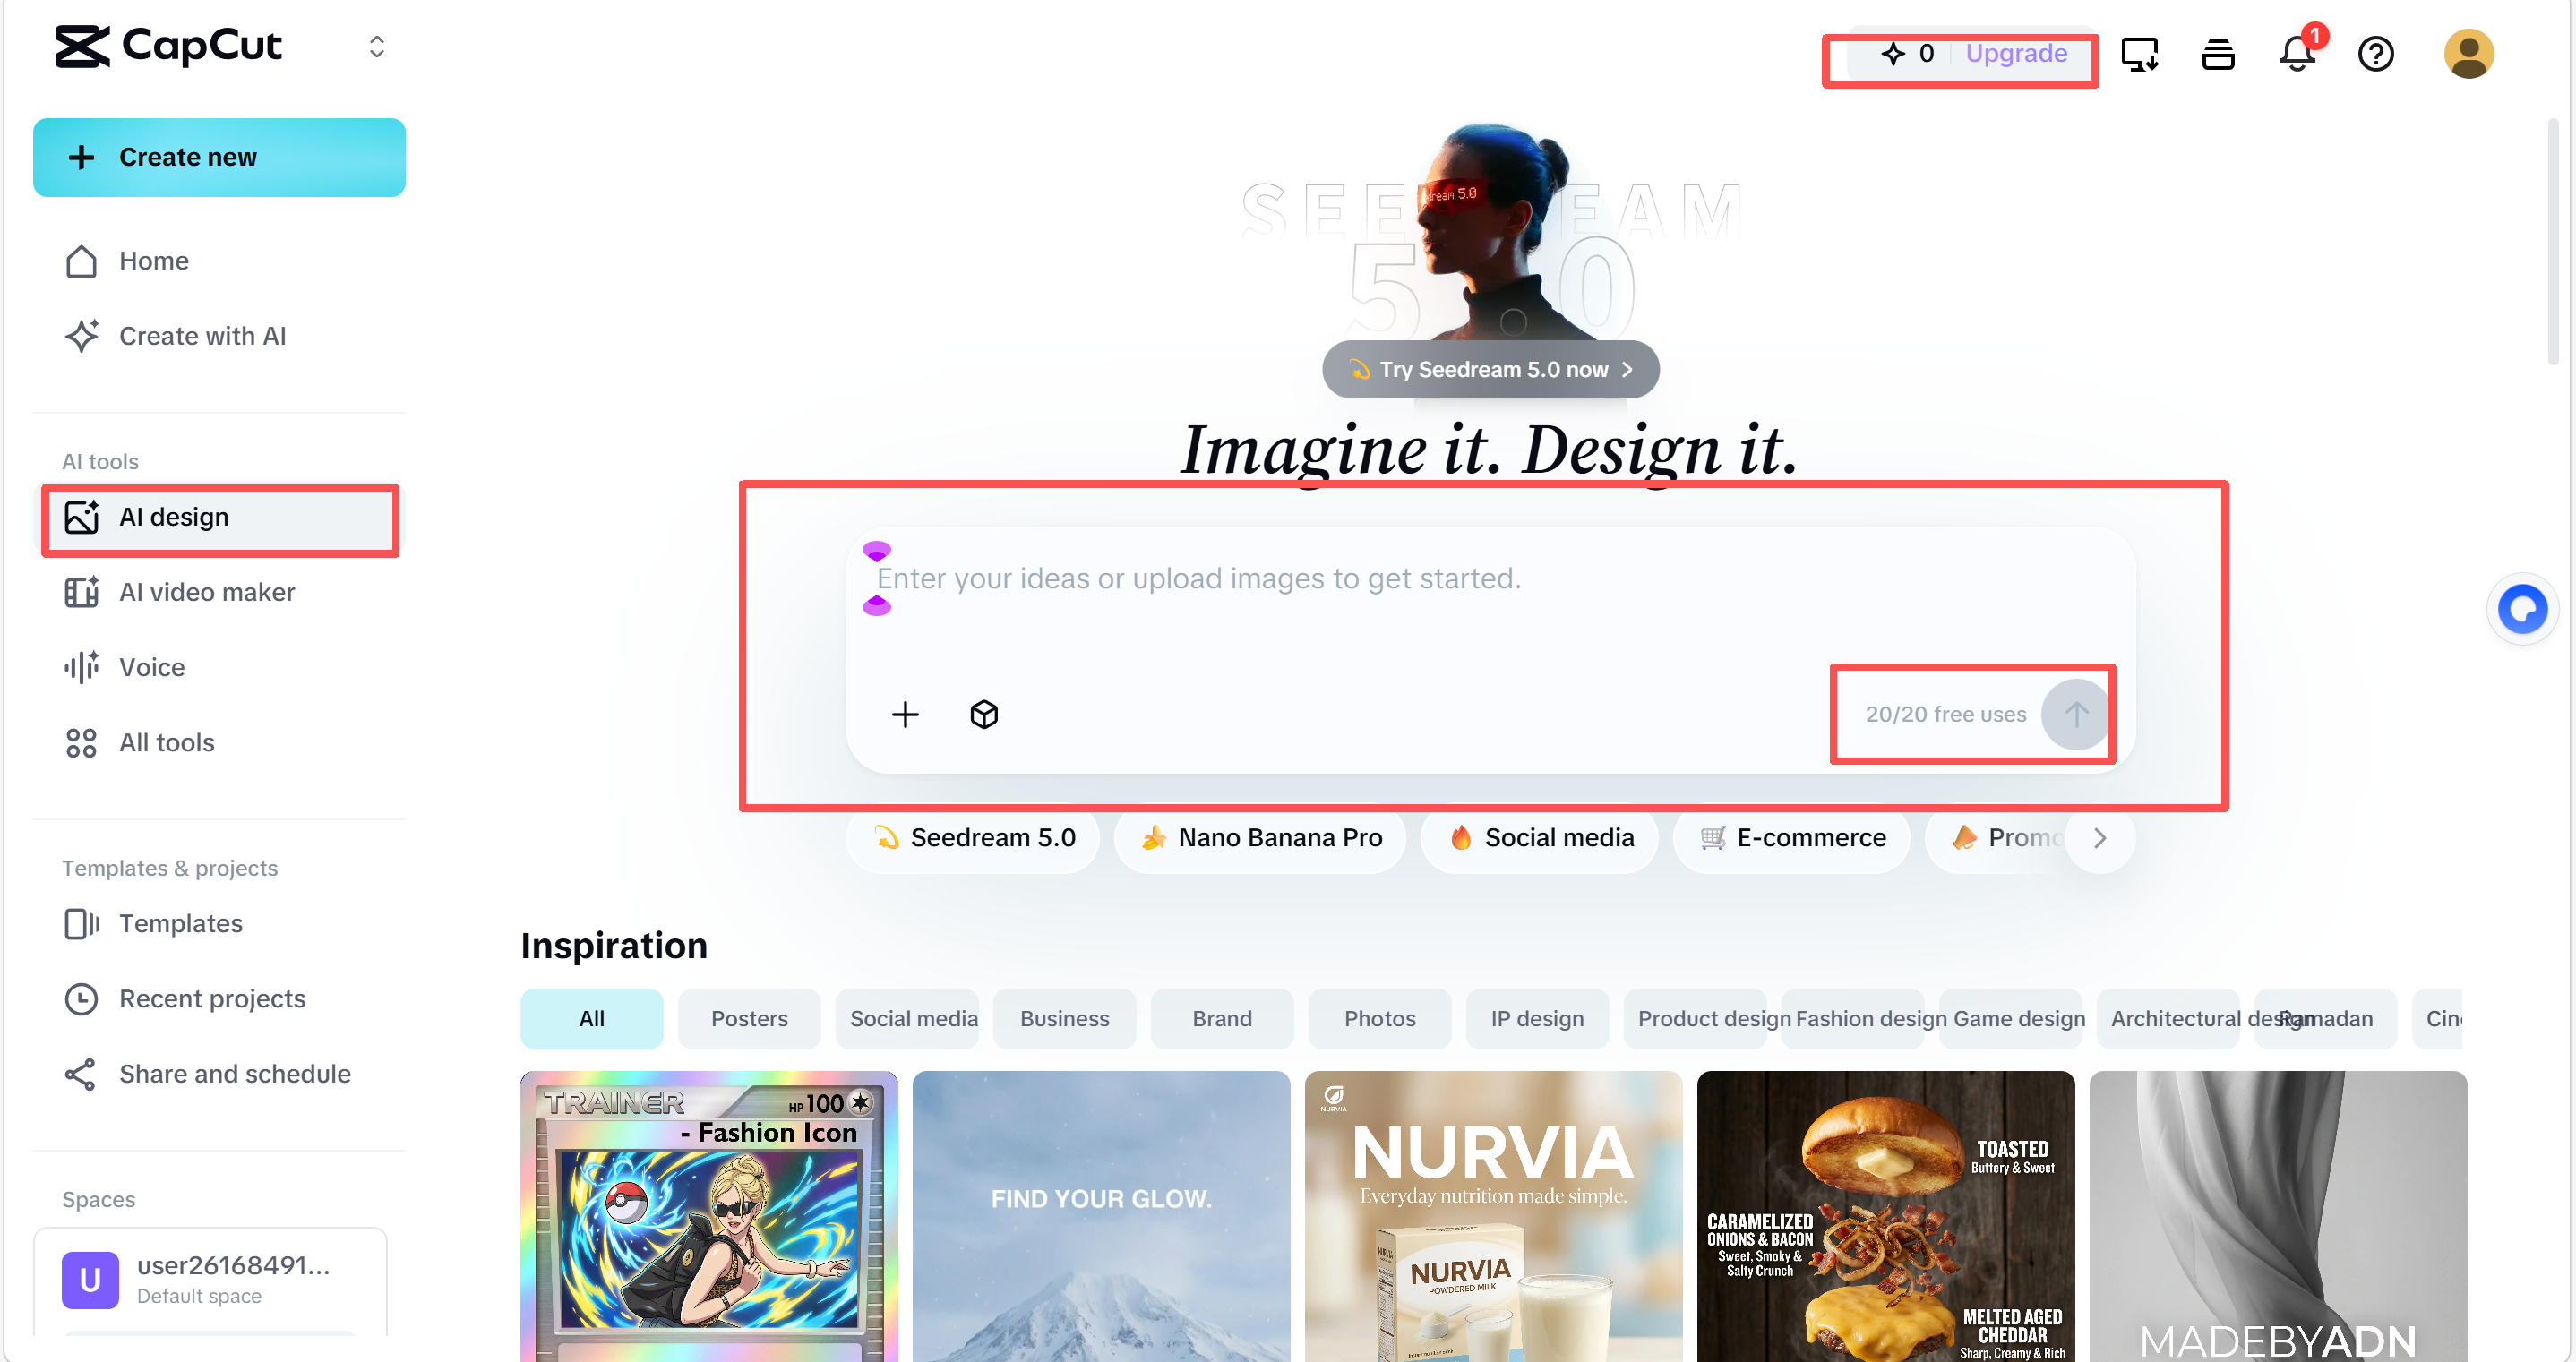The height and width of the screenshot is (1362, 2576).
Task: Open All tools from the sidebar
Action: pyautogui.click(x=166, y=742)
